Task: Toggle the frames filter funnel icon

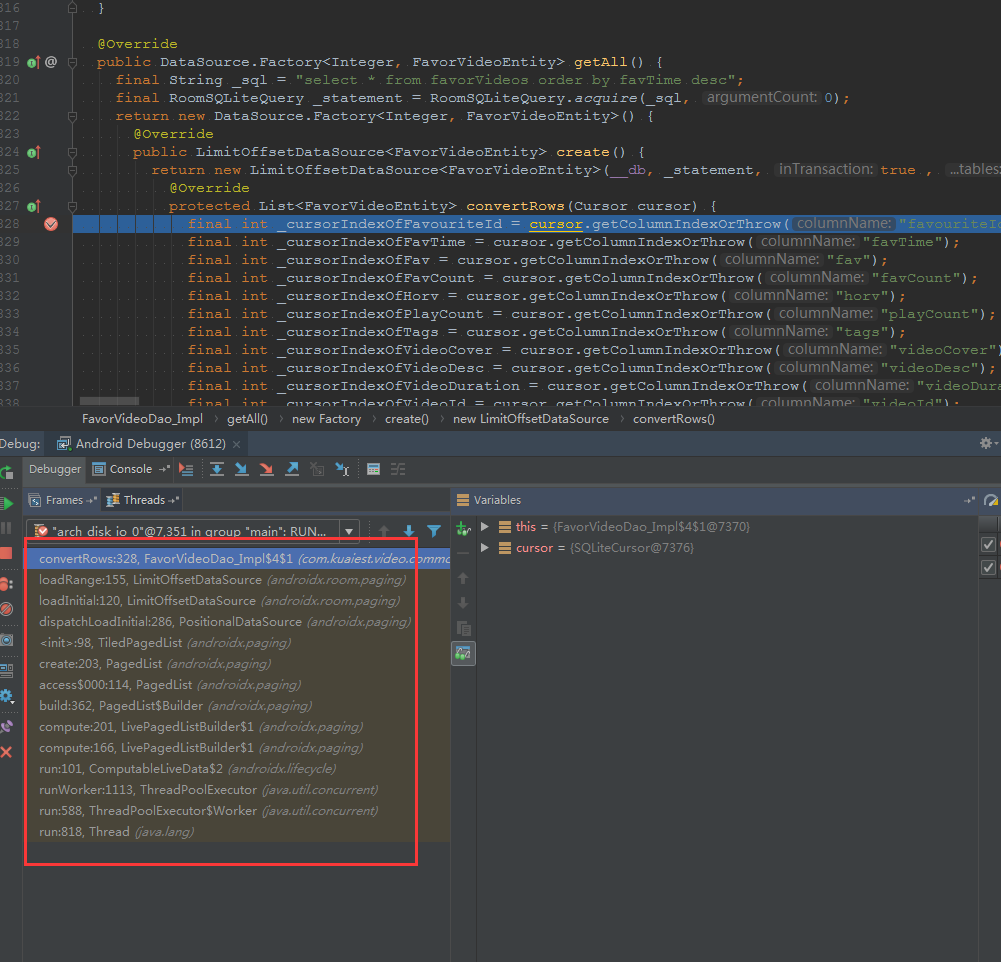Action: (x=434, y=530)
